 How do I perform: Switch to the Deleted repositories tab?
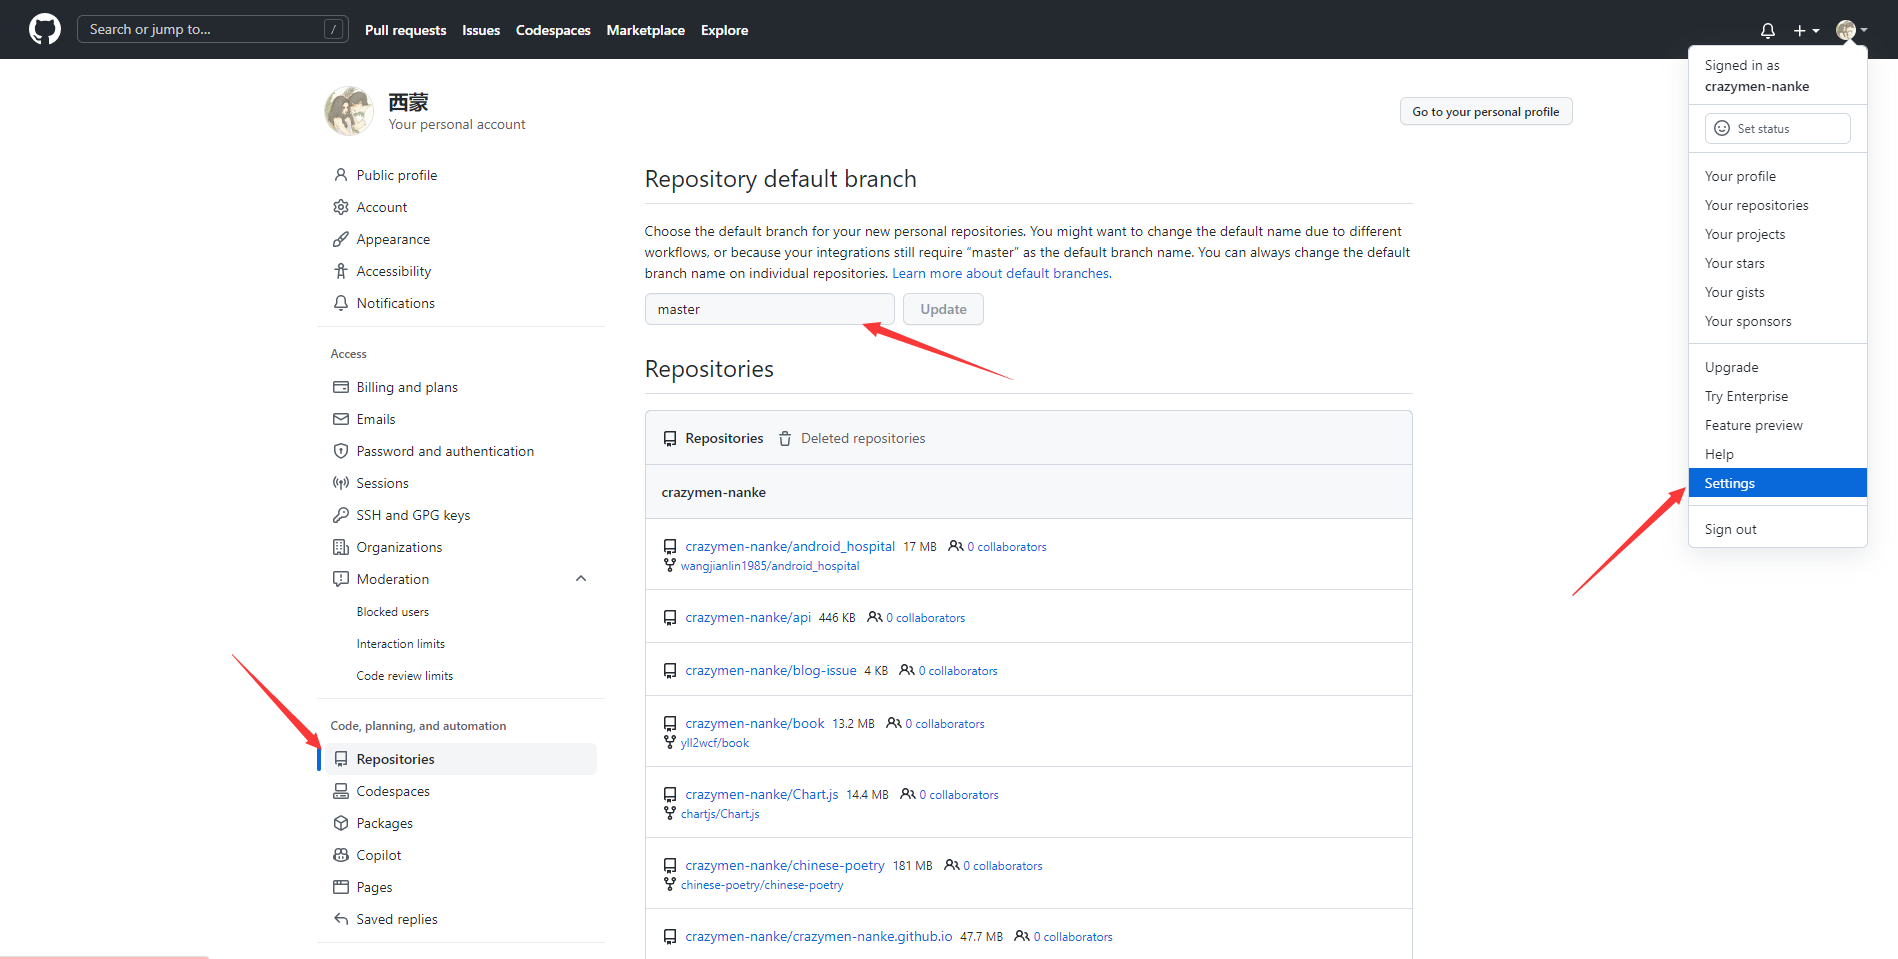[852, 439]
